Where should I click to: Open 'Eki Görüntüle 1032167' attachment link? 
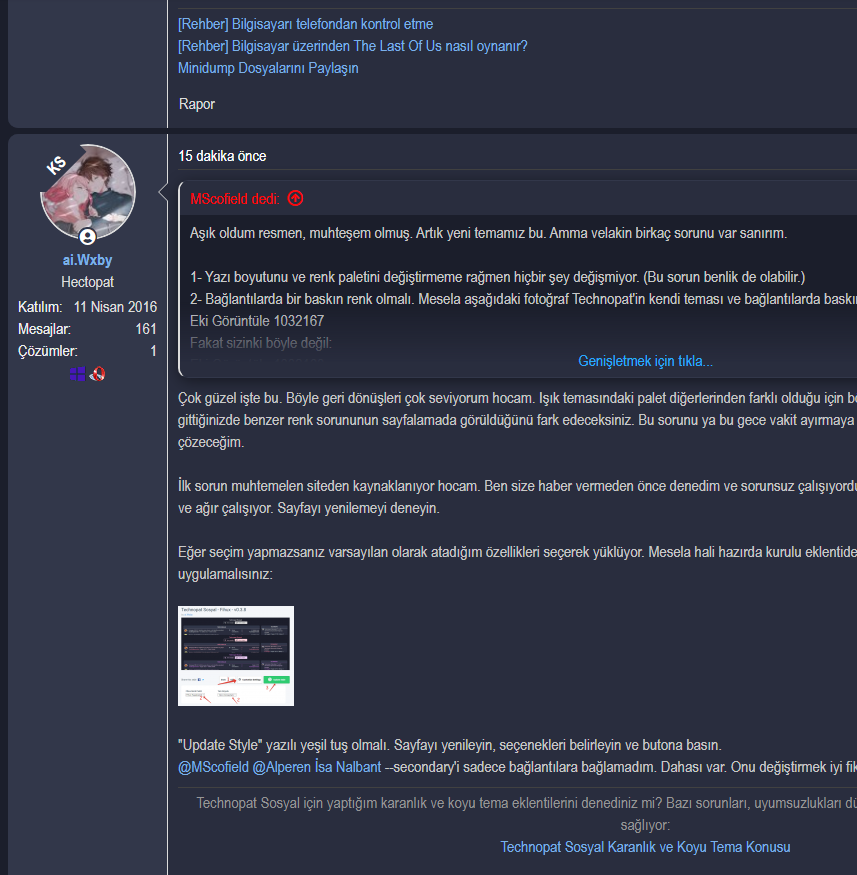pyautogui.click(x=257, y=321)
